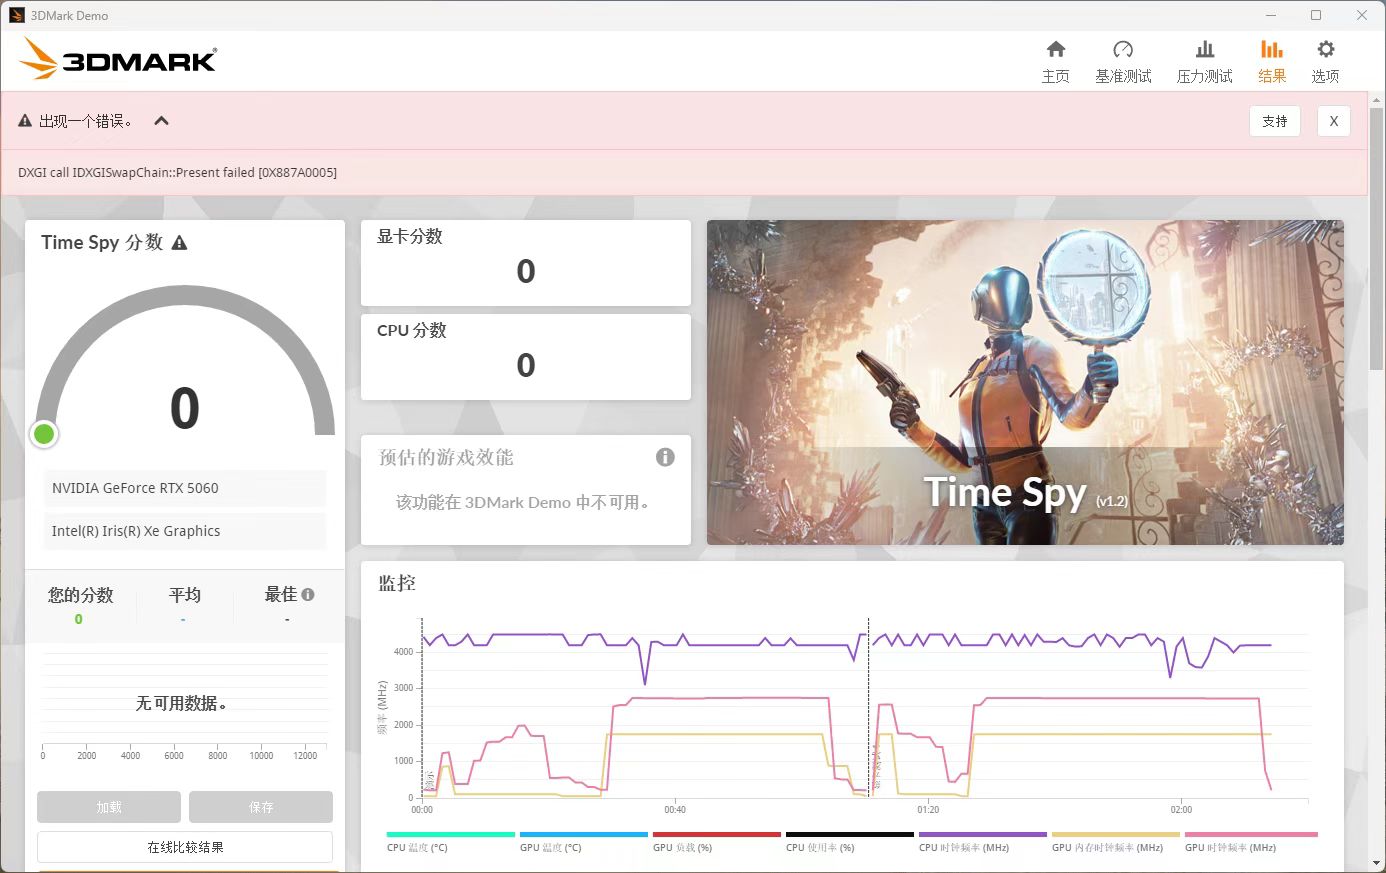Go to the 主页 home tab

click(1056, 61)
